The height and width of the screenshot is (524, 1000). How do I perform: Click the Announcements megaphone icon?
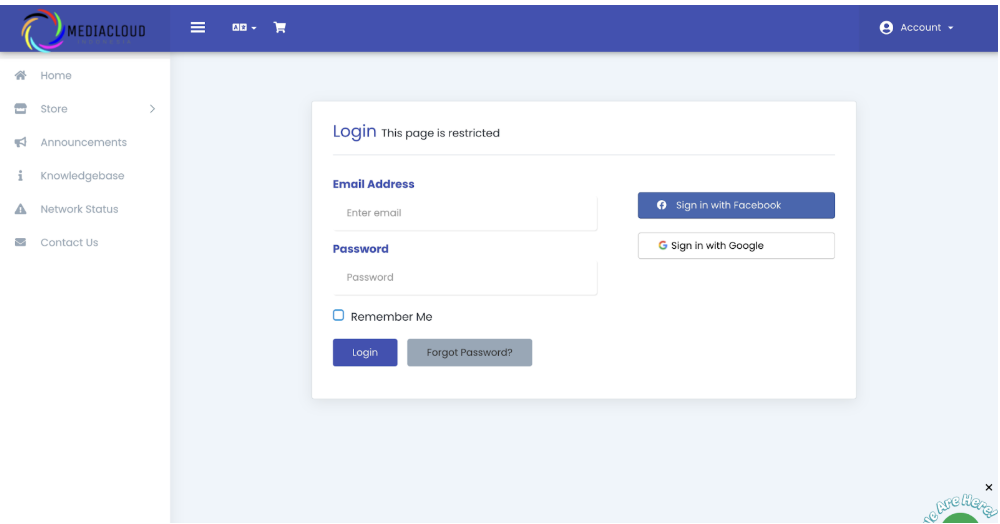(x=20, y=142)
